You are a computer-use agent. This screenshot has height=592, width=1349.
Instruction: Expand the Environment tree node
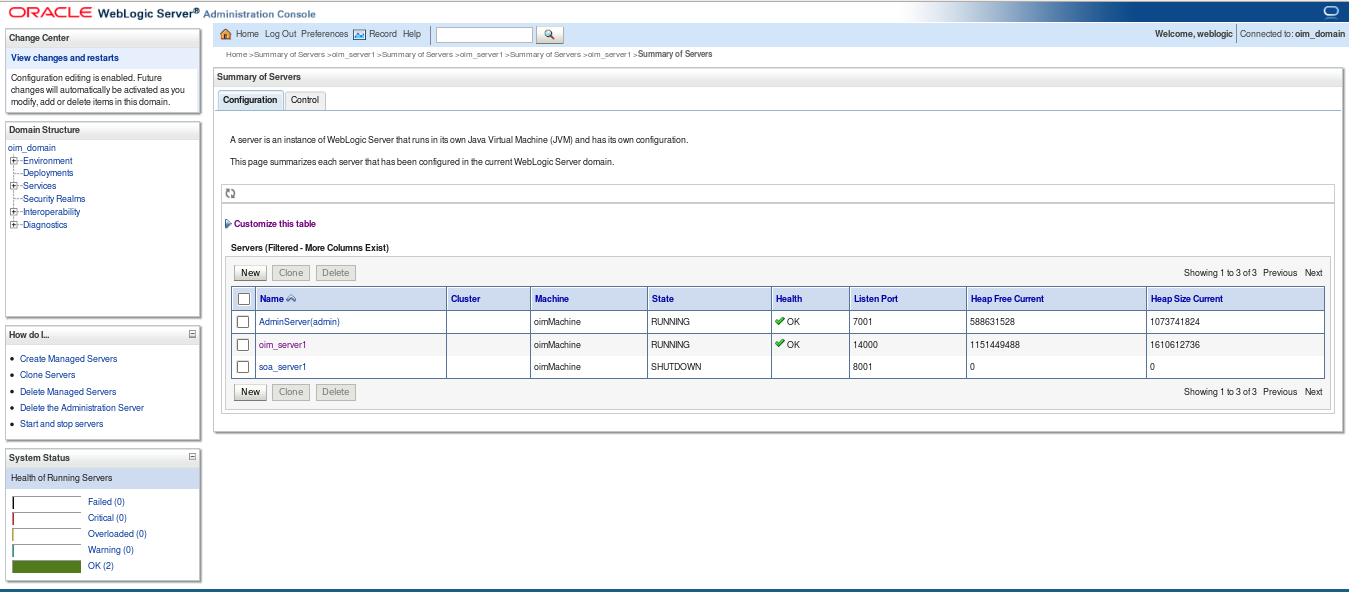(x=12, y=160)
